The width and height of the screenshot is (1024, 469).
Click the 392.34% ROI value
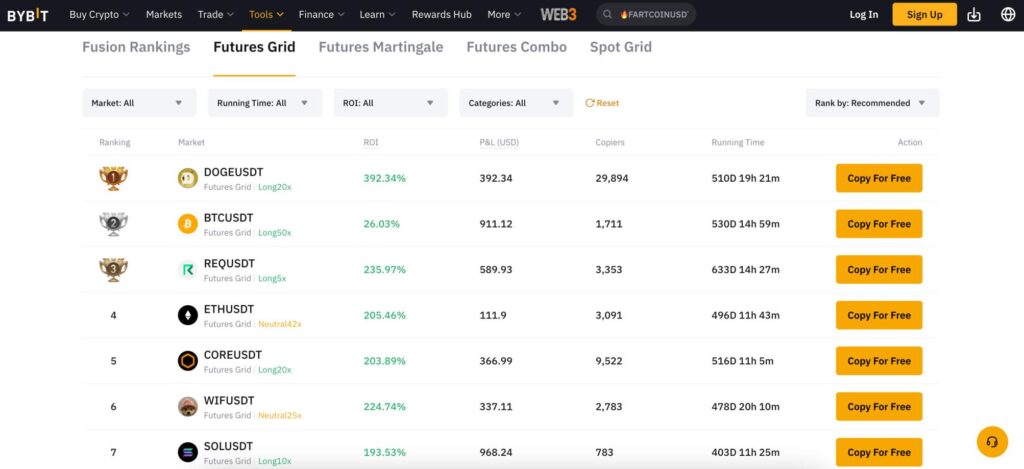385,178
